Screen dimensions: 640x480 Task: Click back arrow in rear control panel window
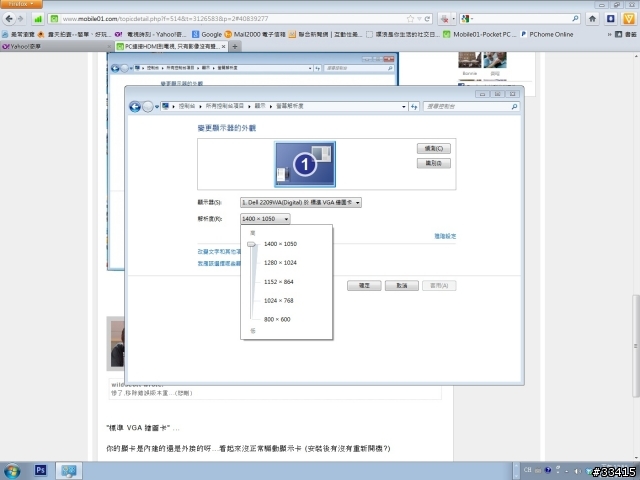click(x=116, y=68)
